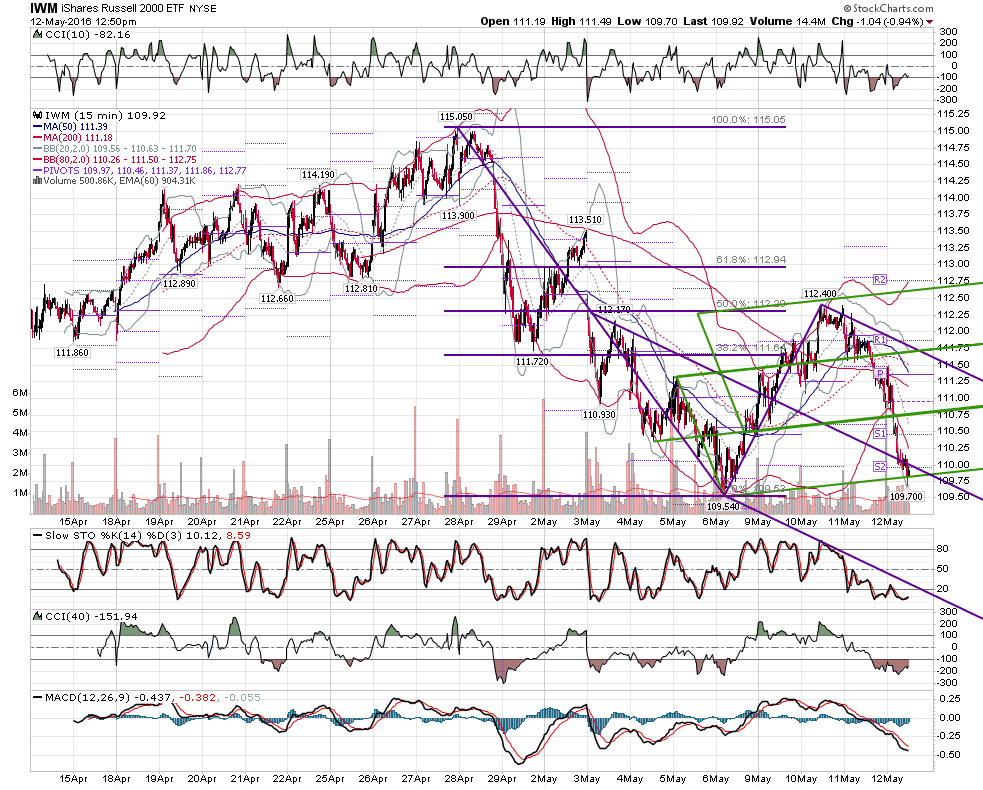Click the 114.190 price label
The height and width of the screenshot is (790, 983).
pyautogui.click(x=318, y=175)
